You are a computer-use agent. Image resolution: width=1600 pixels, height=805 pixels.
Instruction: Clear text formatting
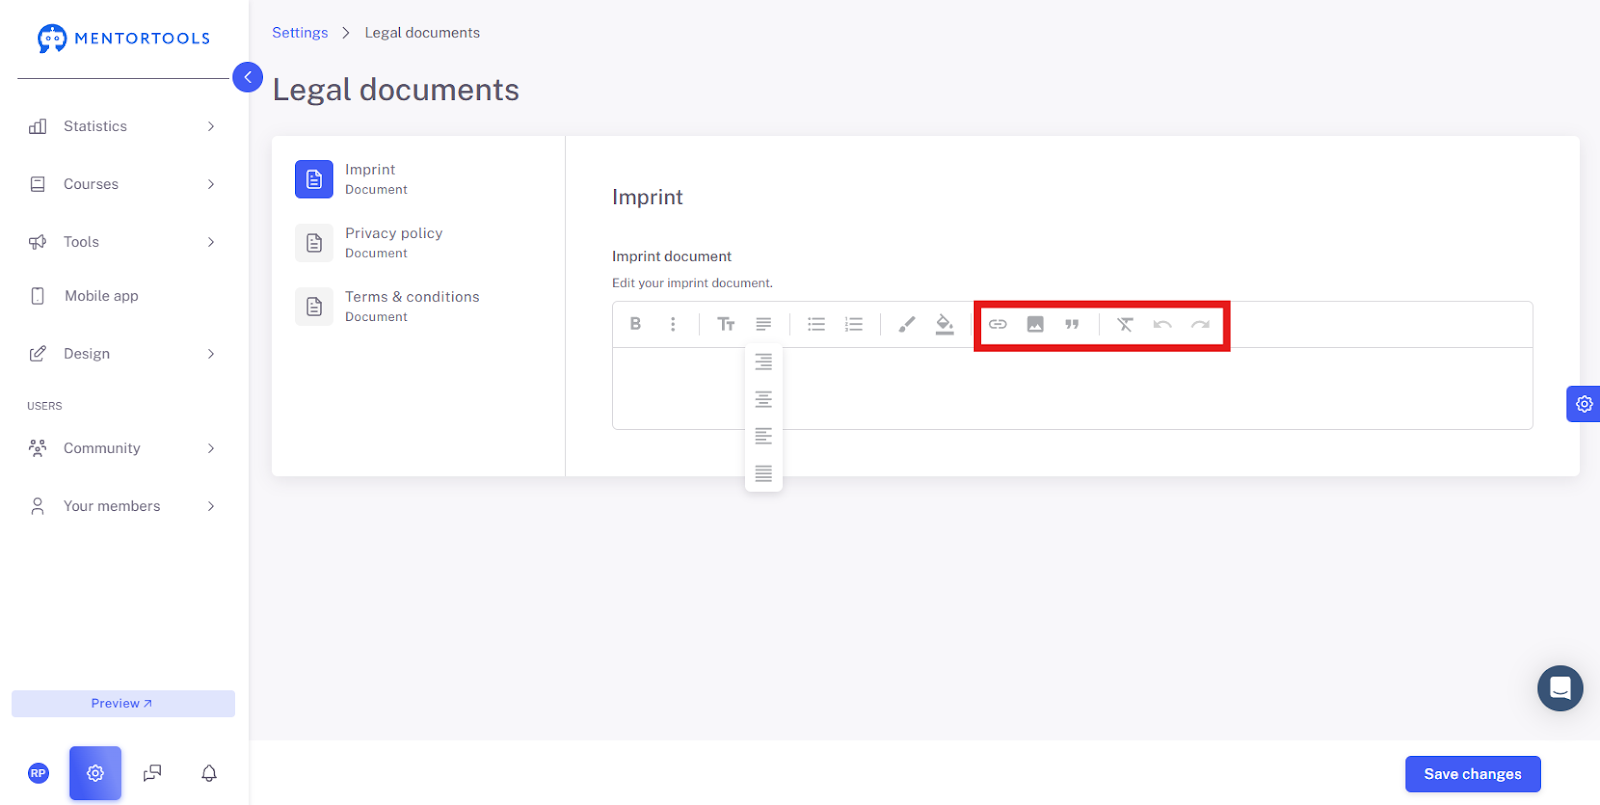(x=1125, y=324)
